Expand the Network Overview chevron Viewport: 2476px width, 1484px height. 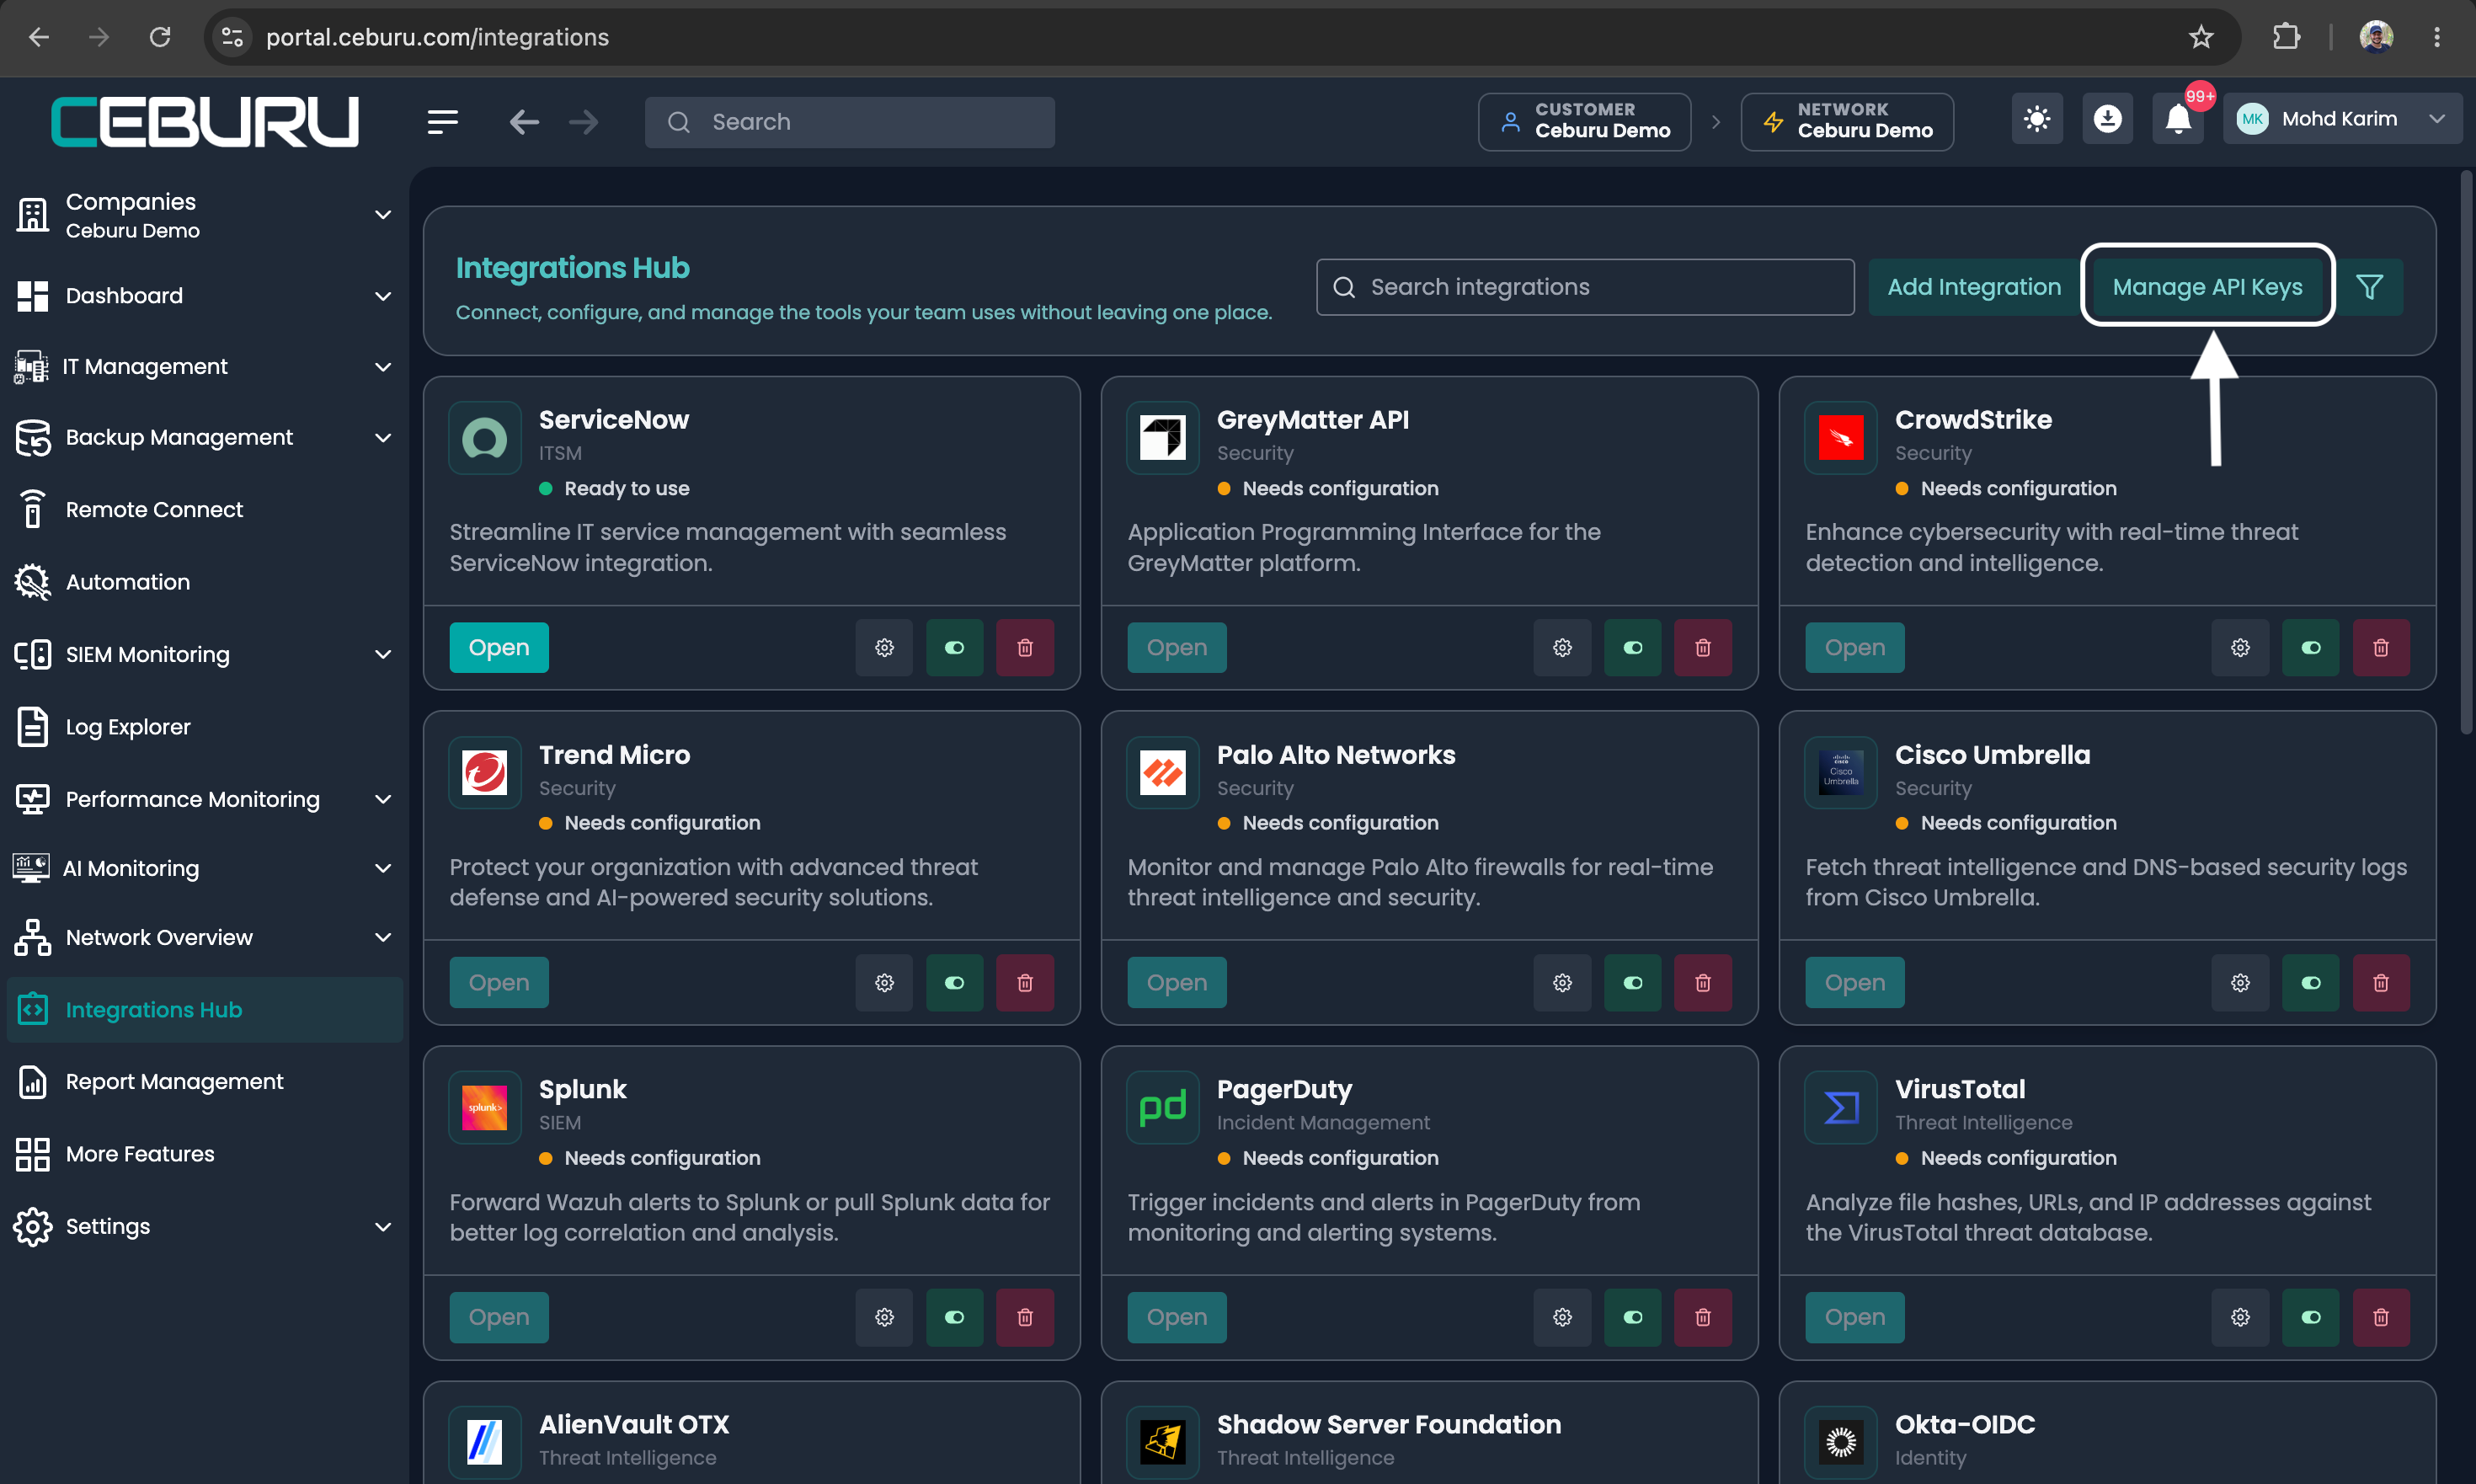382,937
